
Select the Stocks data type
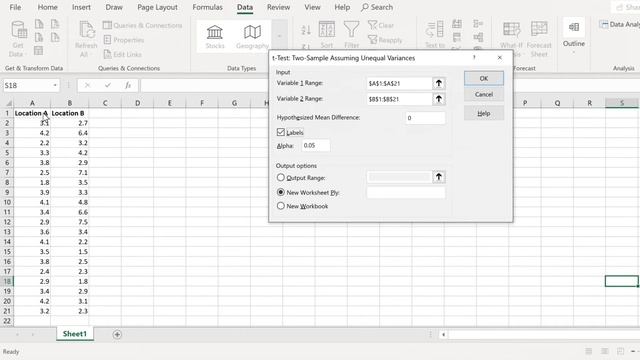tap(215, 37)
